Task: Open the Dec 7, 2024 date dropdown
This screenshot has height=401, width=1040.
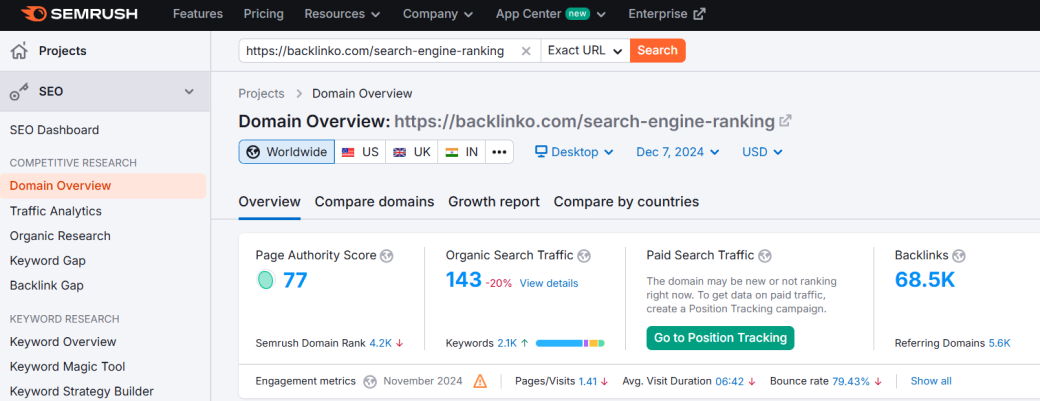Action: coord(678,152)
